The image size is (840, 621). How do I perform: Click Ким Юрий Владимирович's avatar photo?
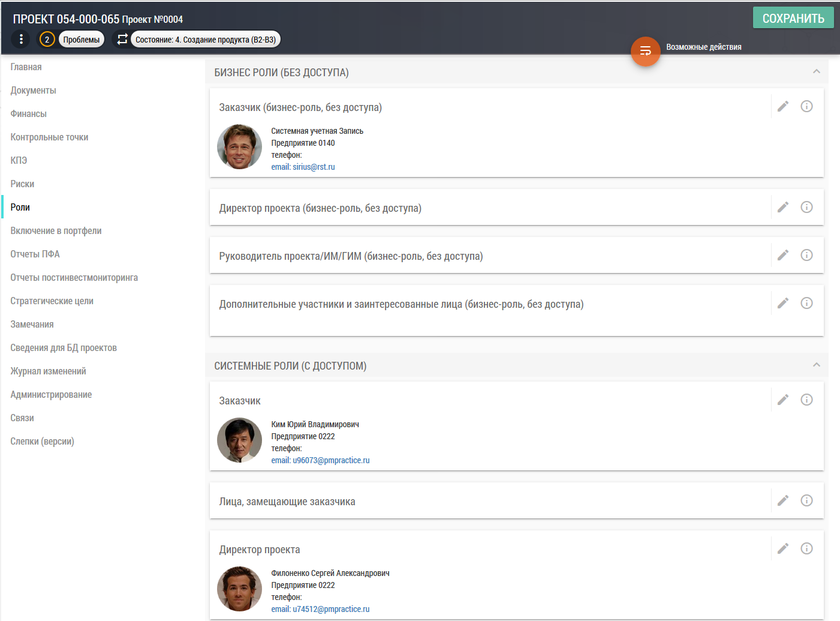(239, 440)
